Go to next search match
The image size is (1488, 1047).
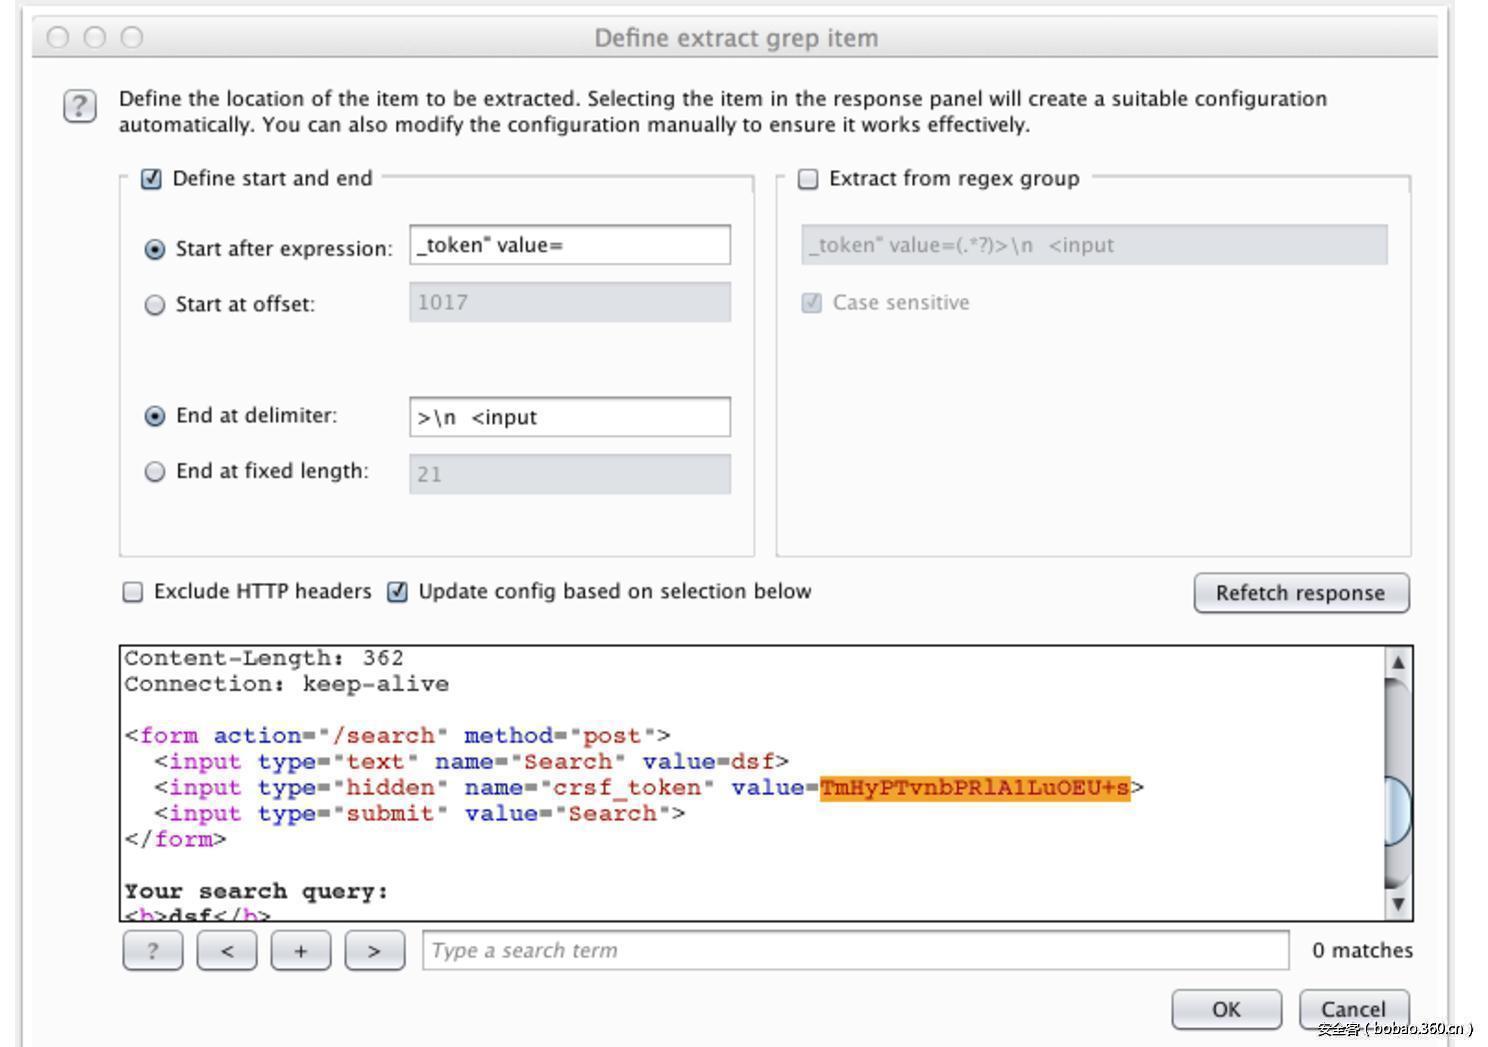[x=374, y=950]
